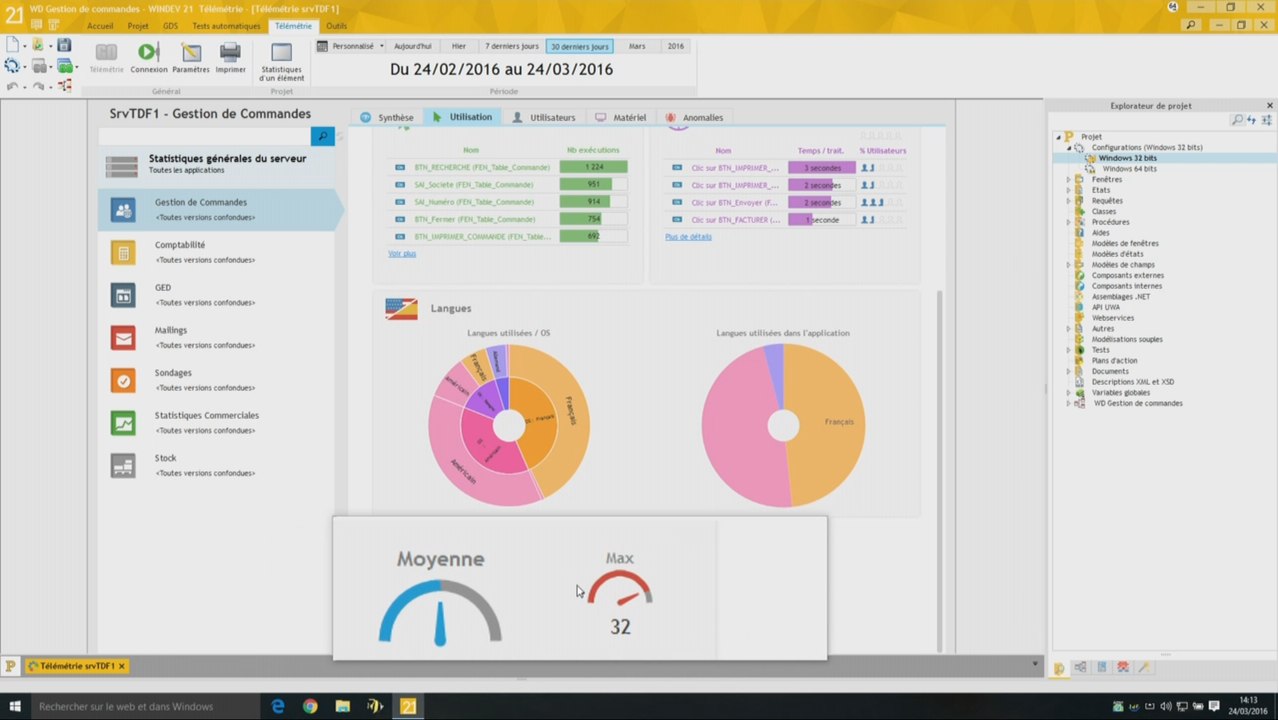Click the Plus de détails link

pos(689,237)
